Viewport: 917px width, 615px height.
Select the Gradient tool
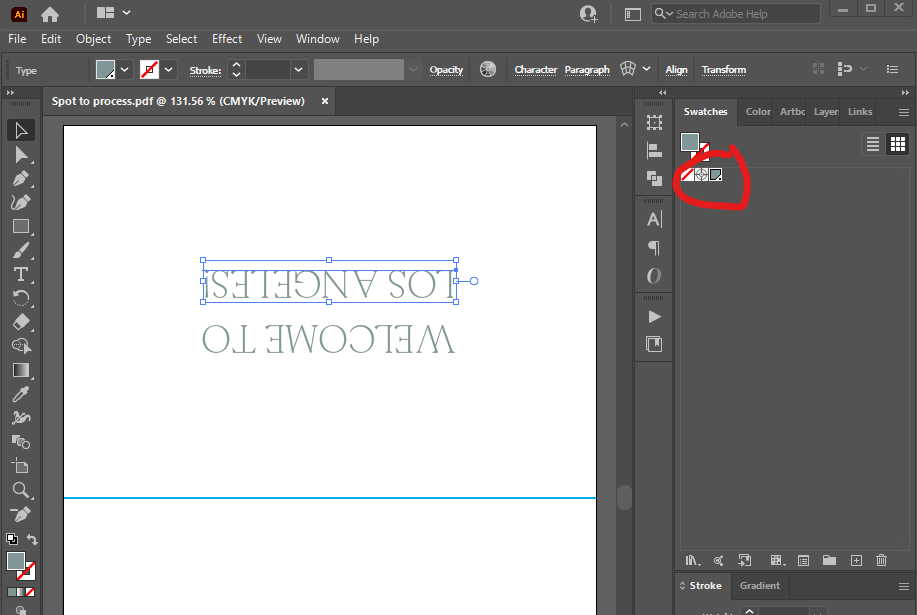(20, 370)
